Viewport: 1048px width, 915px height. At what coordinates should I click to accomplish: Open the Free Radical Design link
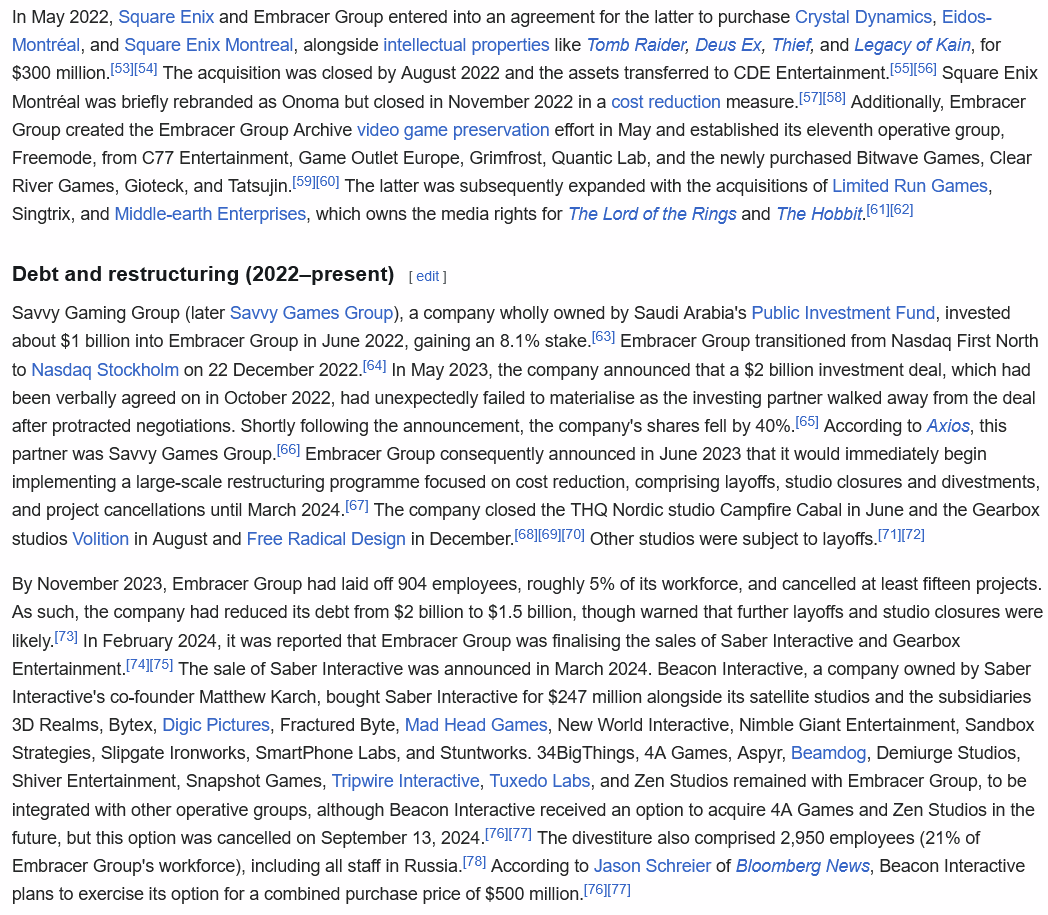326,539
